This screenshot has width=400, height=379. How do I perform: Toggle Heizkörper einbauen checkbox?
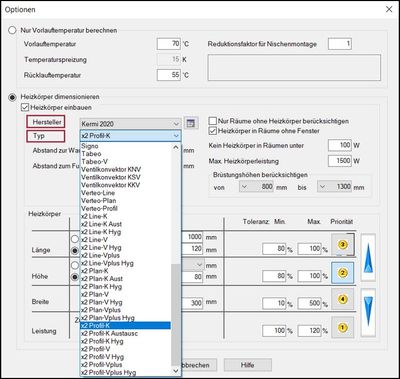click(x=25, y=108)
